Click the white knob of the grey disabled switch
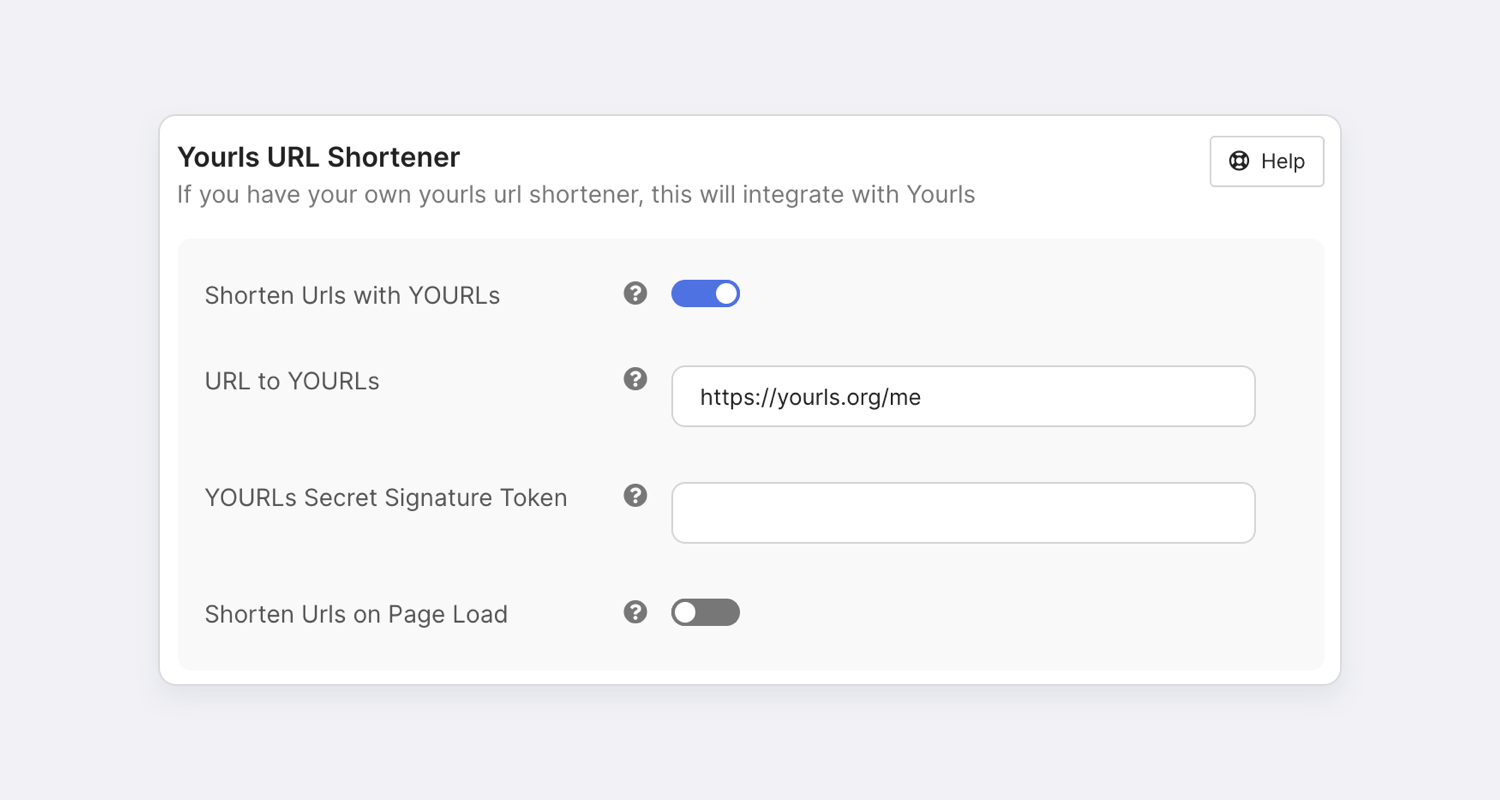Screen dimensions: 1500x800 pos(685,612)
